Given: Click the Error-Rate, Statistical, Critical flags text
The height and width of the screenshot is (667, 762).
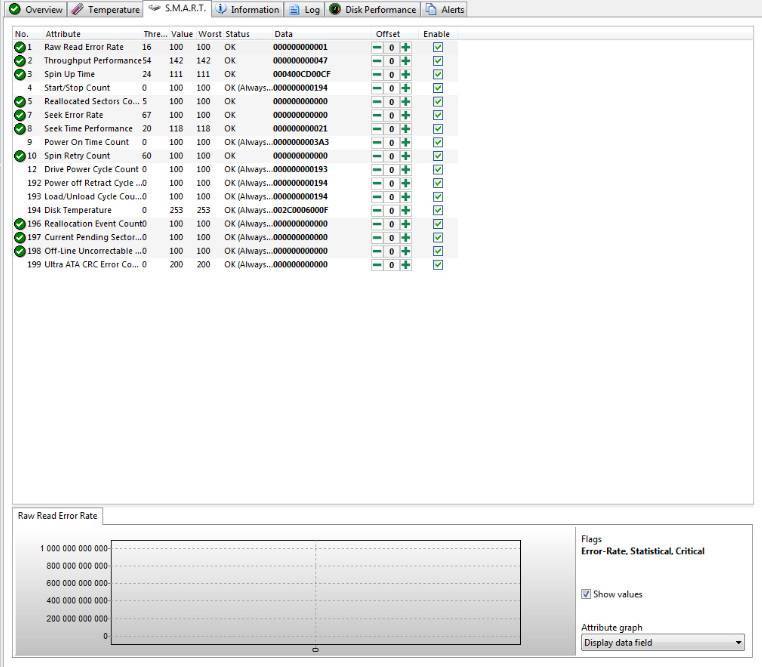Looking at the screenshot, I should 642,551.
